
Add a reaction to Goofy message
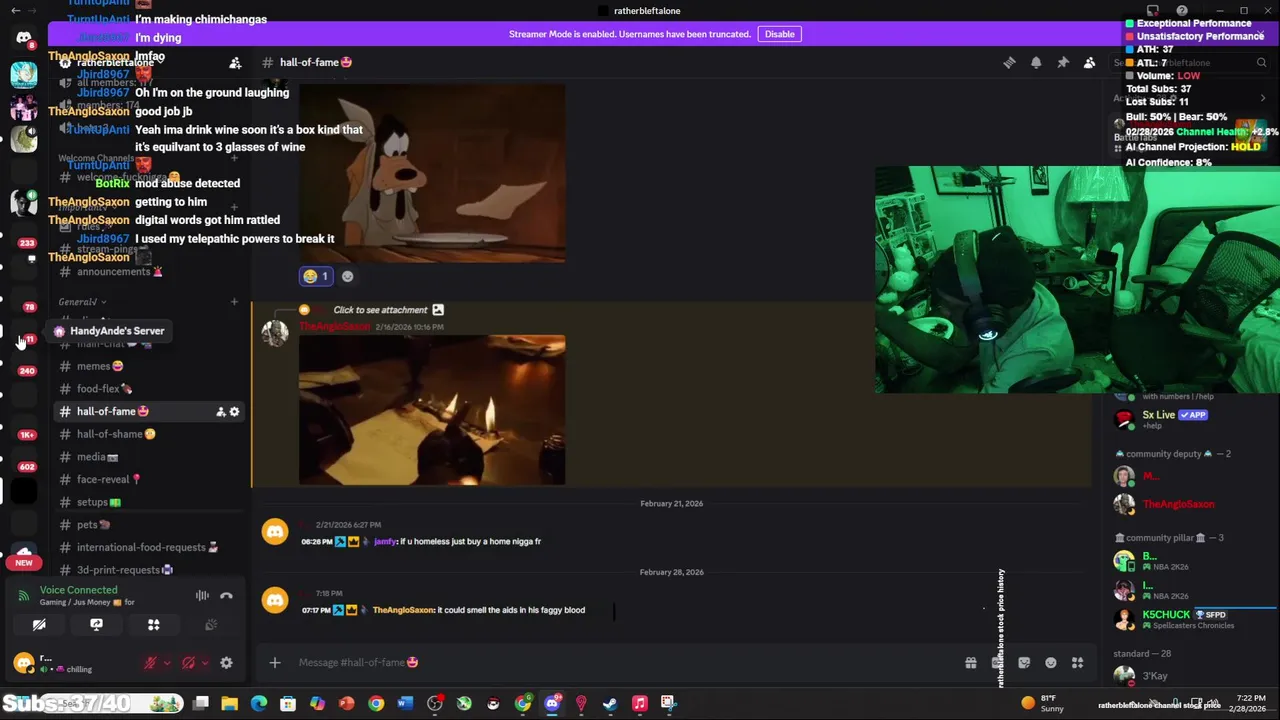[x=347, y=276]
